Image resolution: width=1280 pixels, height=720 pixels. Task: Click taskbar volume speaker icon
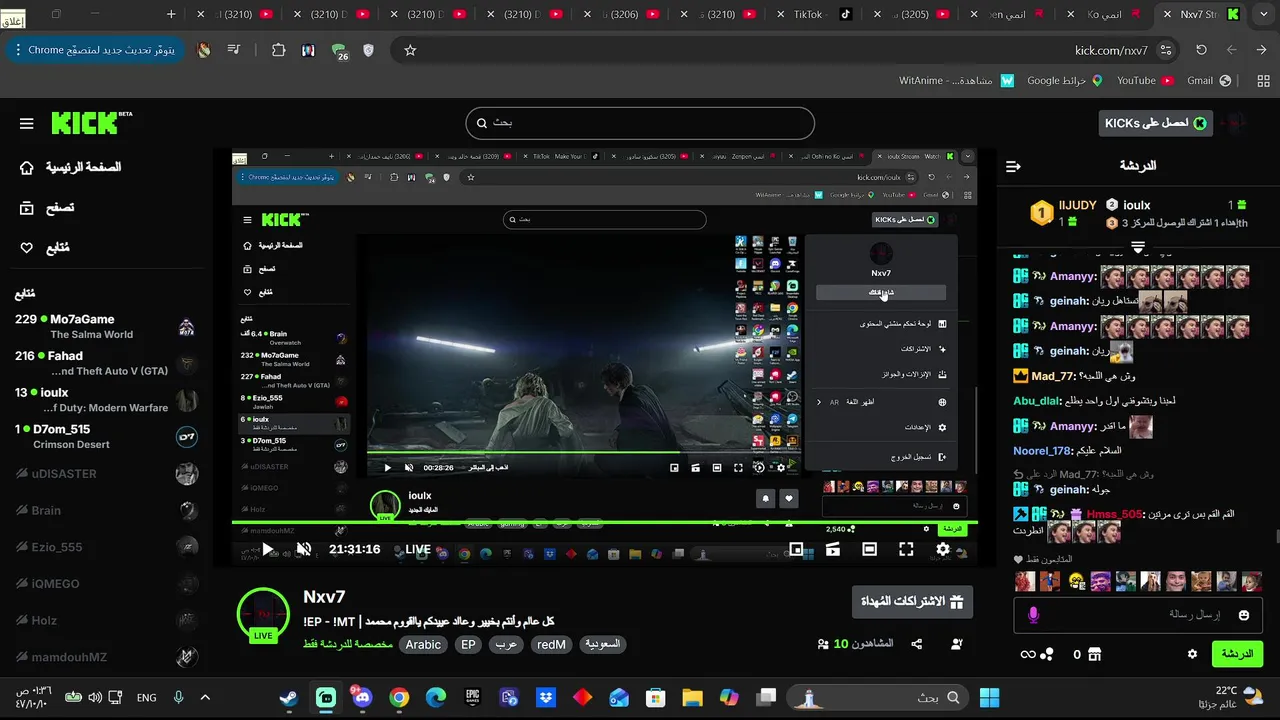click(95, 697)
